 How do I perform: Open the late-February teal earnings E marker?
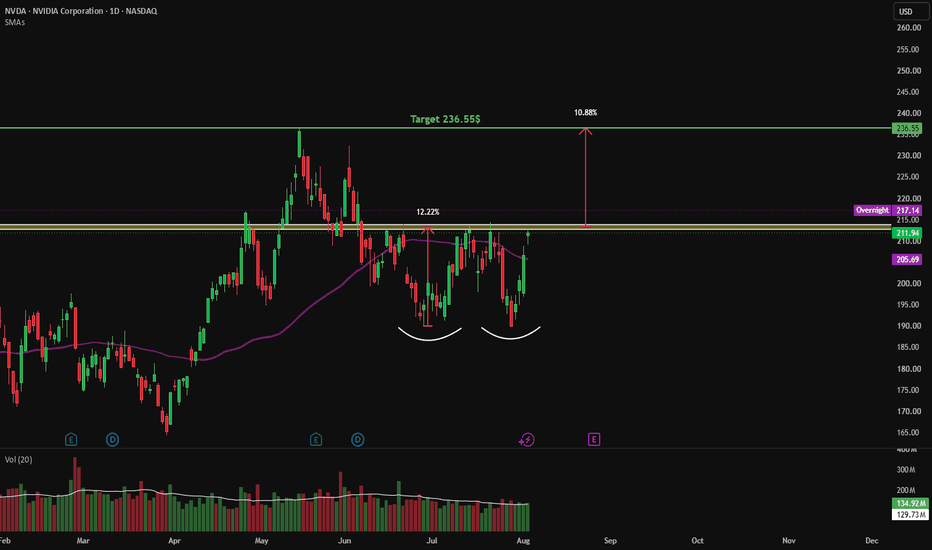tap(71, 440)
